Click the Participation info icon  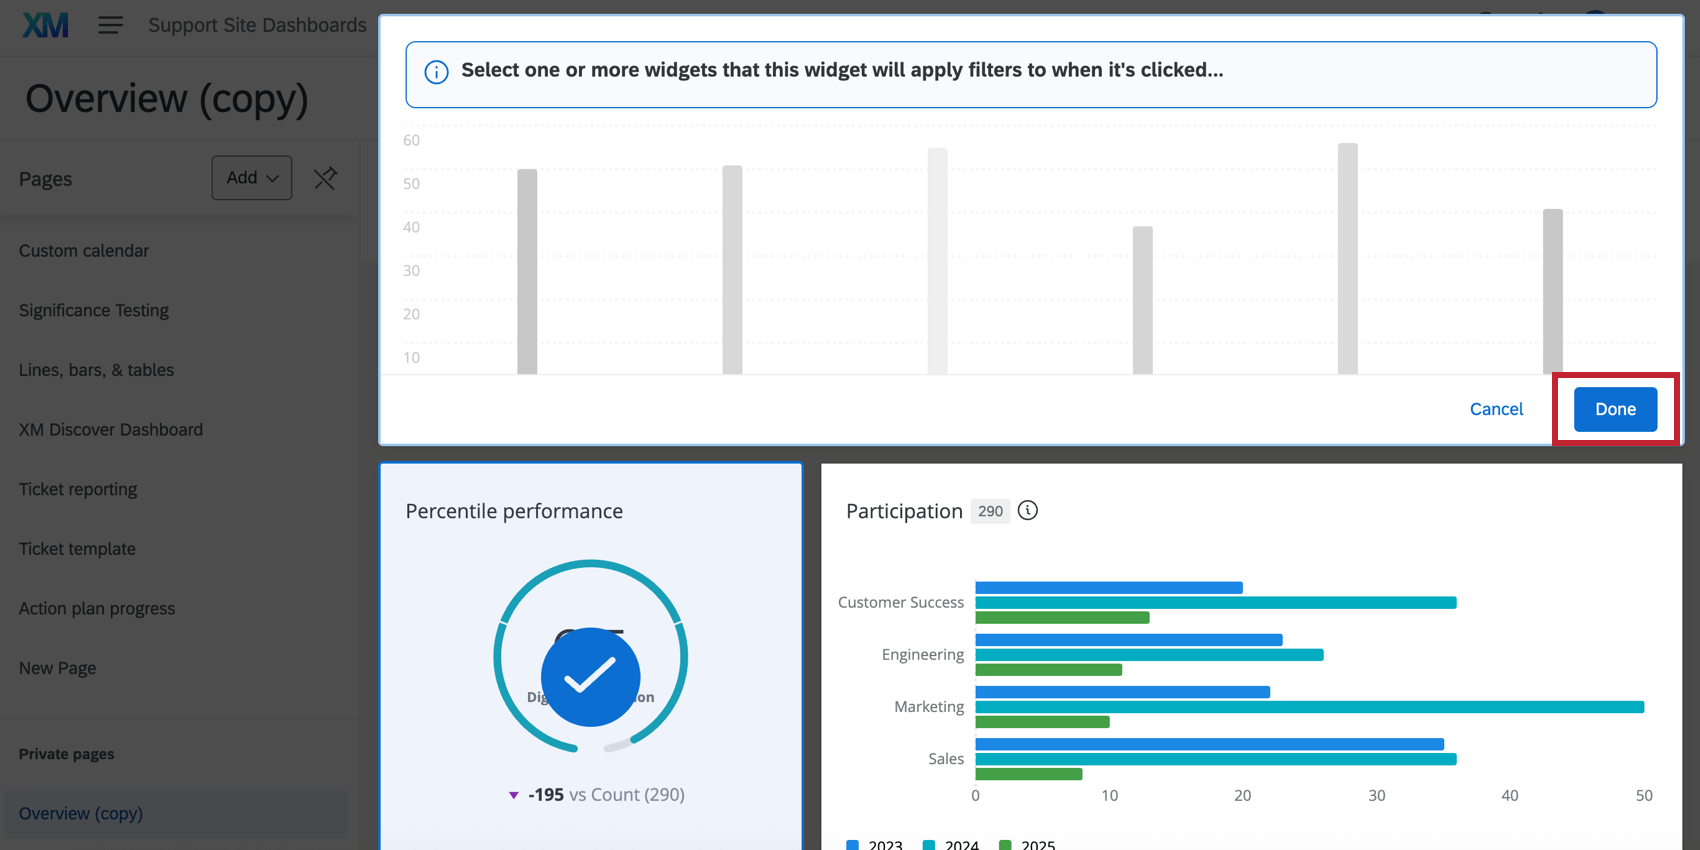point(1028,511)
